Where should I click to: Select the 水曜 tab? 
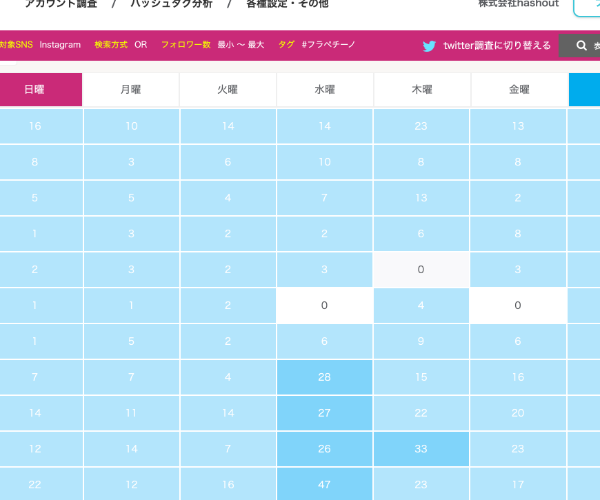(x=324, y=90)
